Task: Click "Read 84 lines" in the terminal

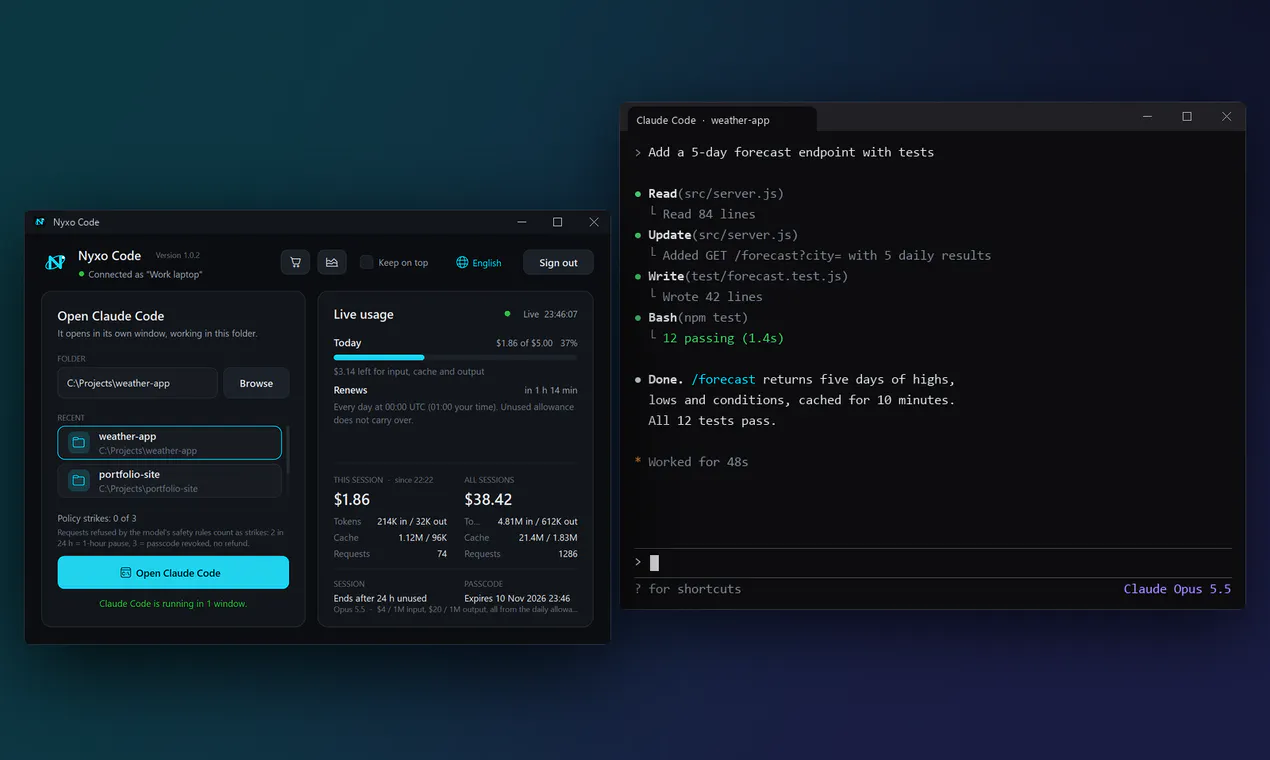Action: 709,214
